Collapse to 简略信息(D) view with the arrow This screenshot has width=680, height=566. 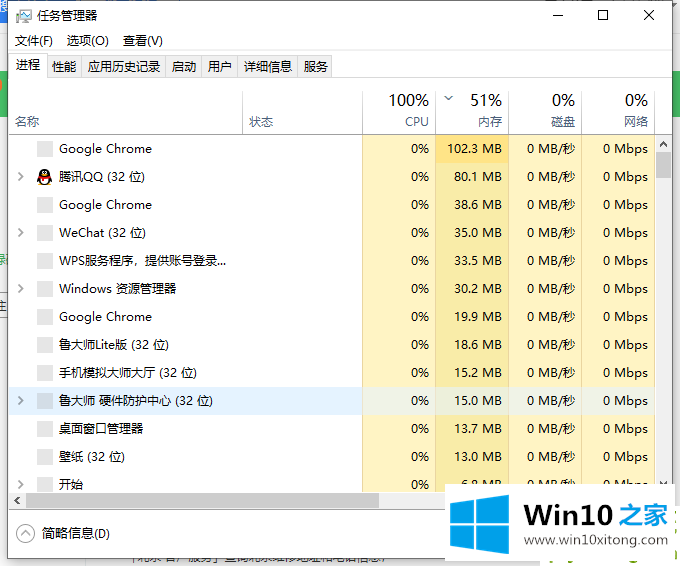[25, 533]
